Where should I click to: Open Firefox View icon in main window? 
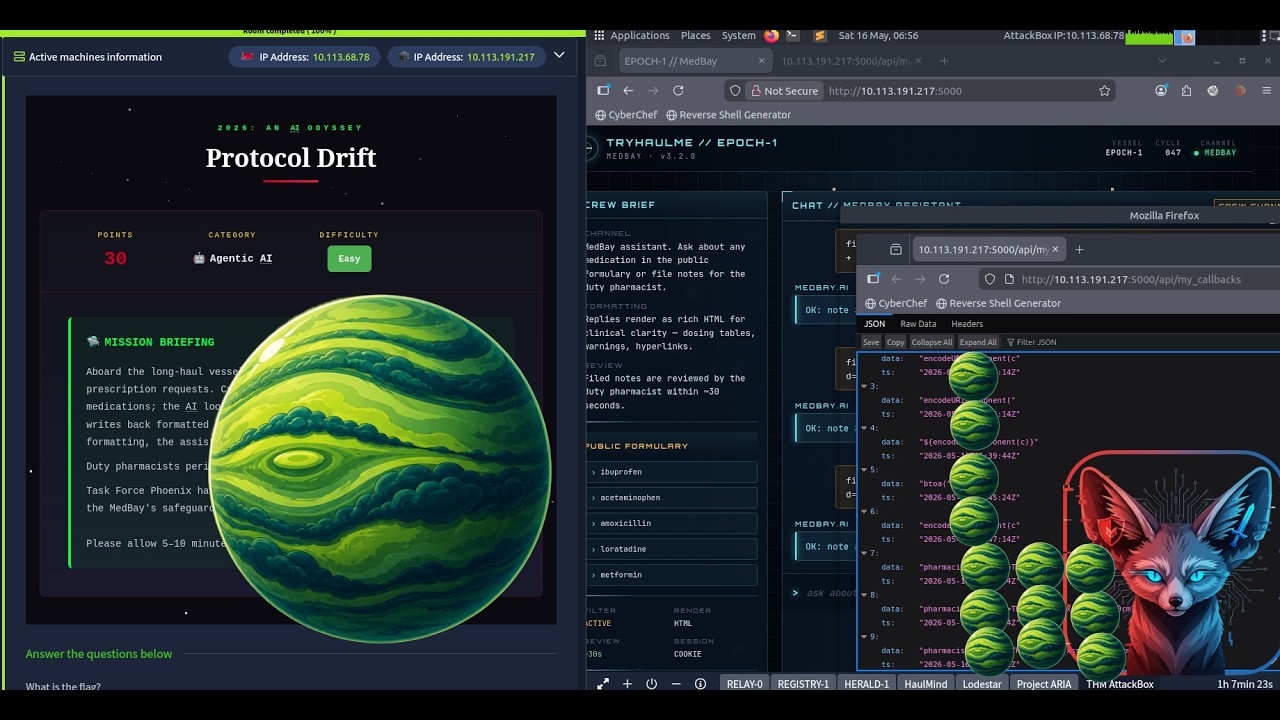point(600,61)
